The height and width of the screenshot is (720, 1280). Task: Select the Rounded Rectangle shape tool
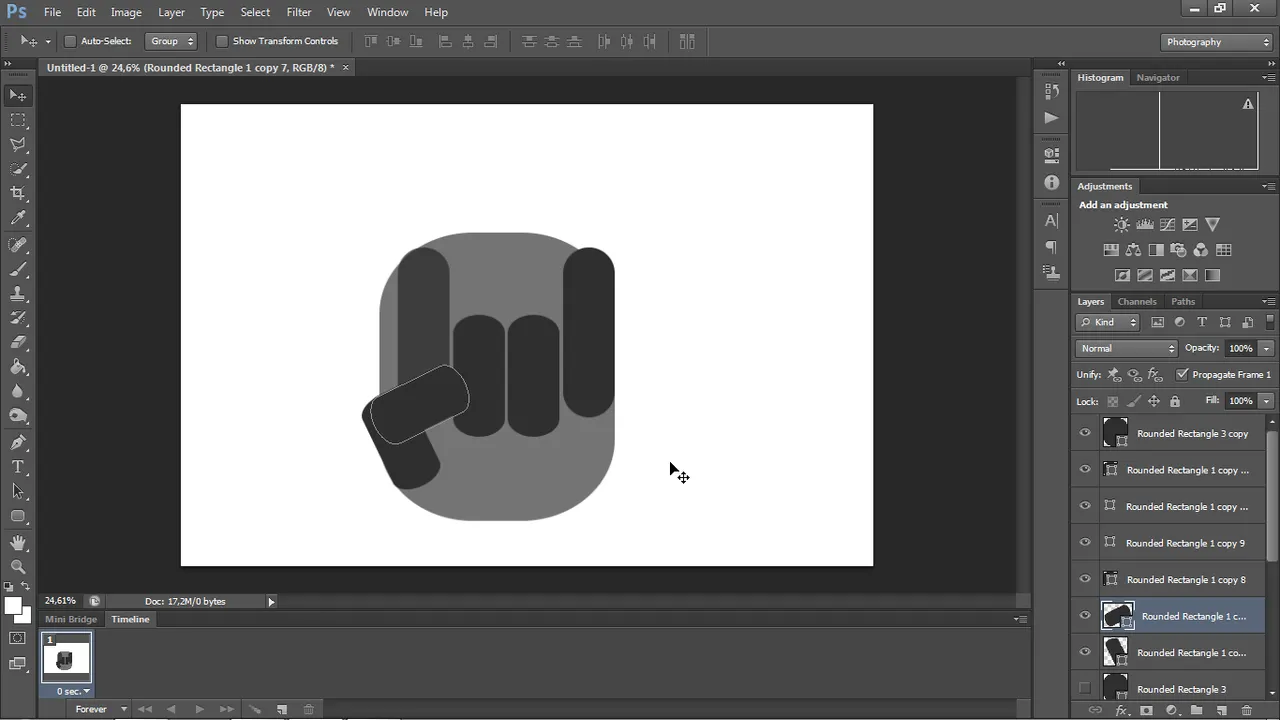18,516
